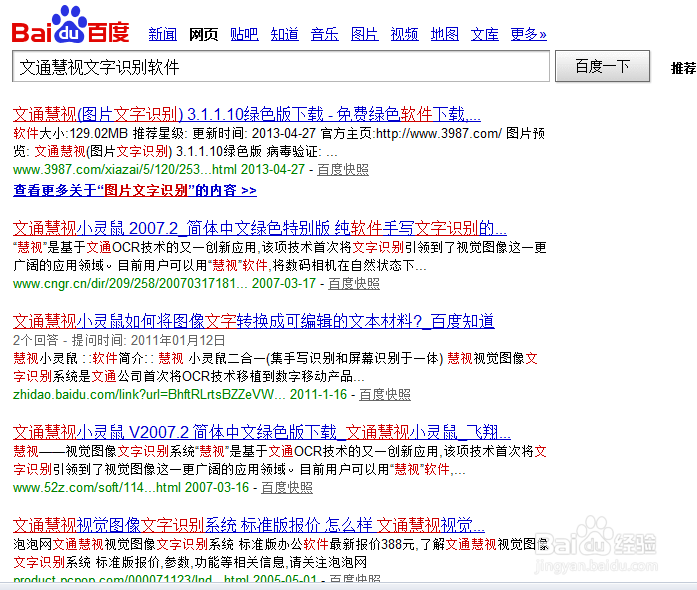Open the 新闻 news tab
The width and height of the screenshot is (697, 590).
(163, 34)
